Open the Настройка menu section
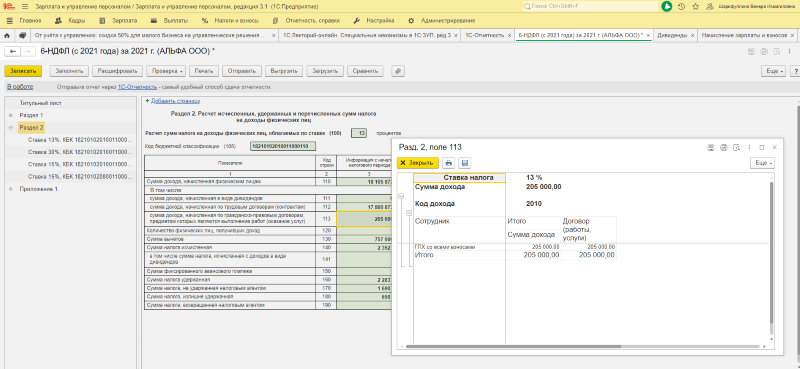Screen dimensions: 800x369 click(x=373, y=21)
